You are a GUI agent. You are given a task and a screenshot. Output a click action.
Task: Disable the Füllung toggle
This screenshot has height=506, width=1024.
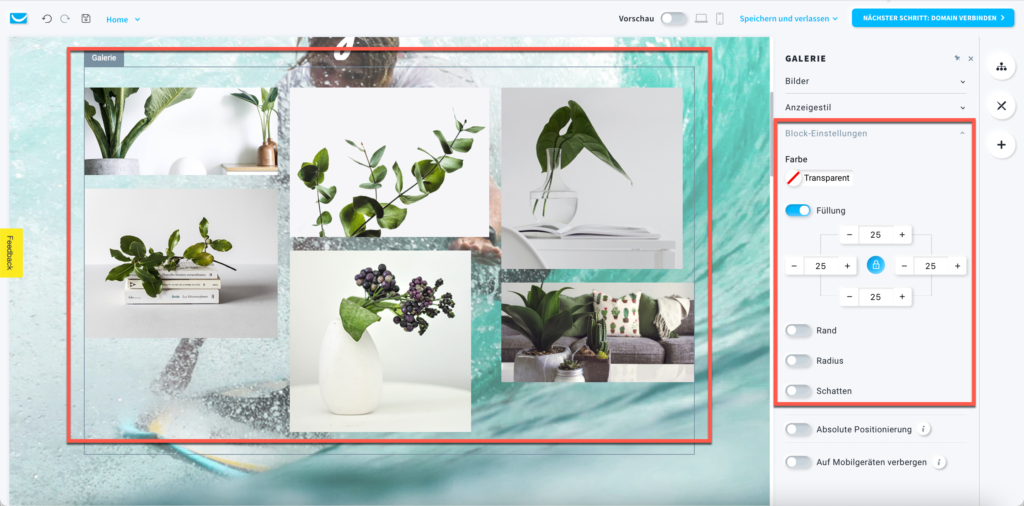pos(797,210)
